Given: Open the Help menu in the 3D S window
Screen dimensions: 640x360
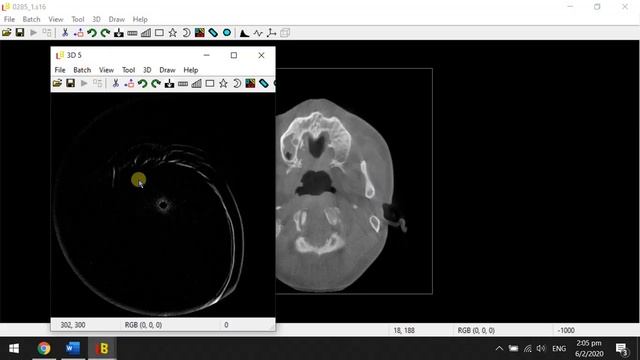Looking at the screenshot, I should tap(191, 70).
